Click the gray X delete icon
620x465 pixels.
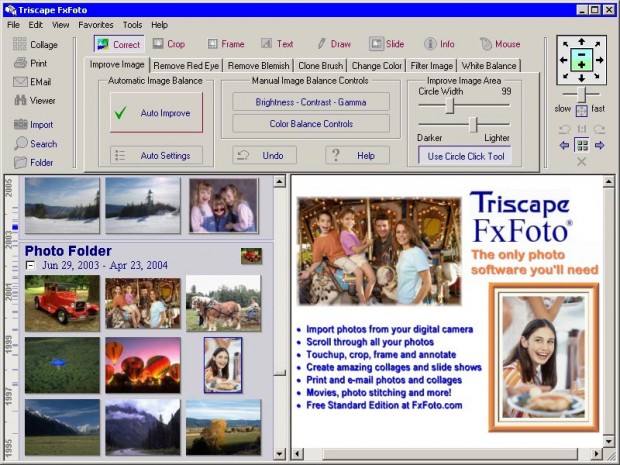pos(581,161)
